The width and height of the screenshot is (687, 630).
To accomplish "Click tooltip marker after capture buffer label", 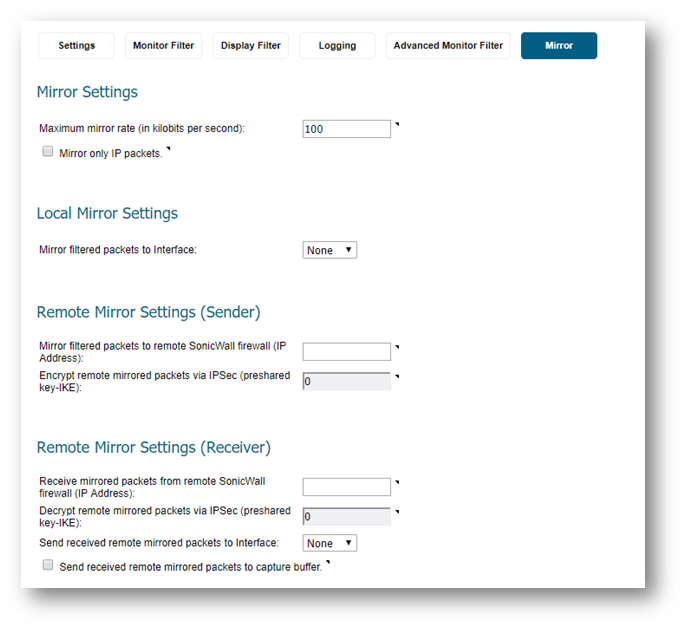I will 328,563.
